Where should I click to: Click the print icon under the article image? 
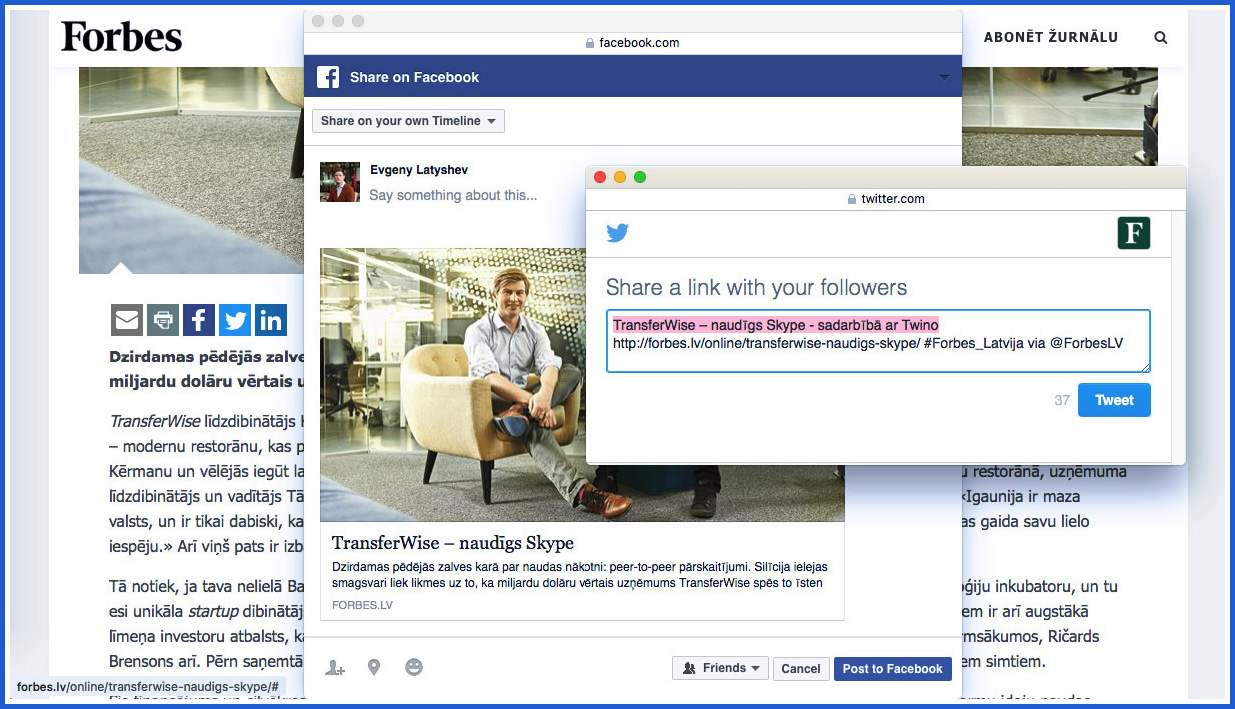click(163, 320)
